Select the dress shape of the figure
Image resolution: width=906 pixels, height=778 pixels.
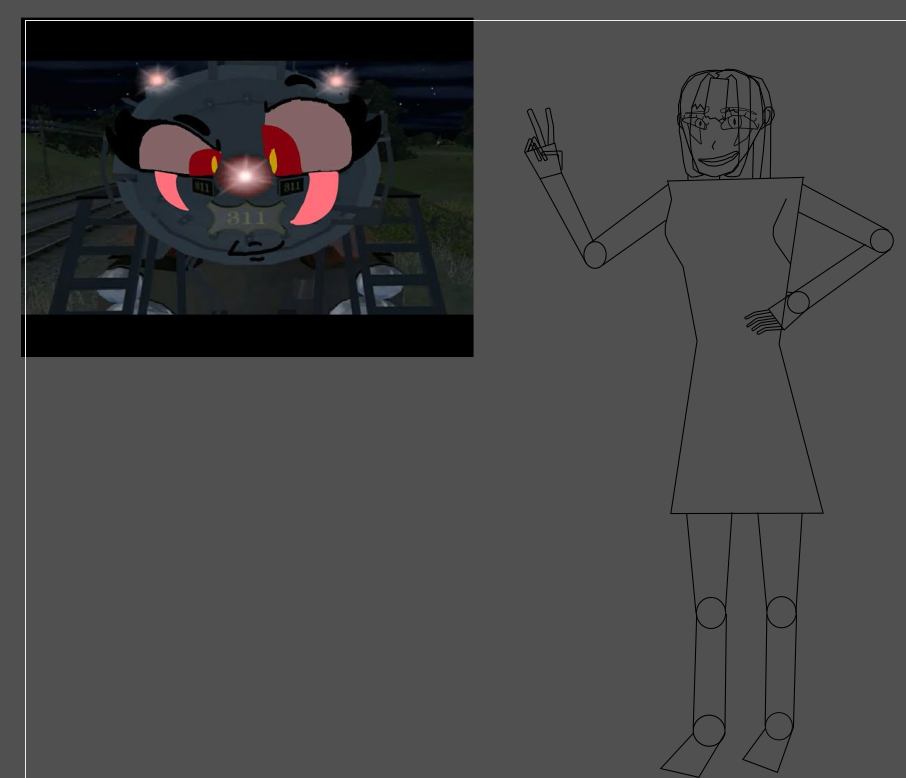point(744,346)
